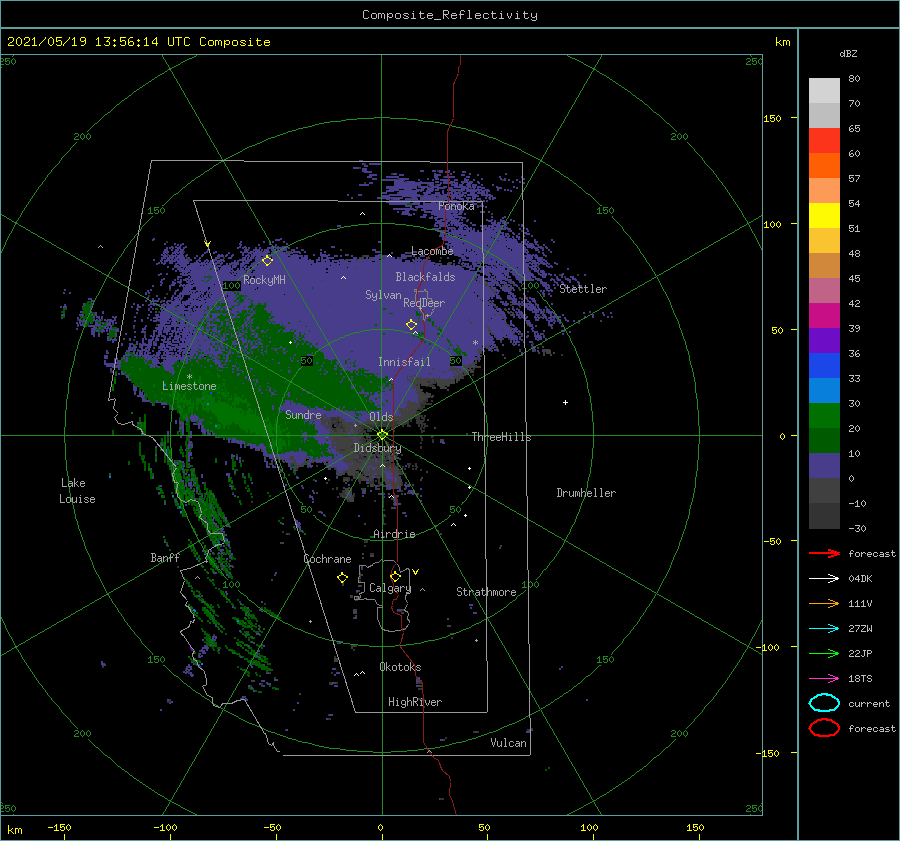Click the Strathmore label
This screenshot has width=900, height=841.
[x=486, y=592]
